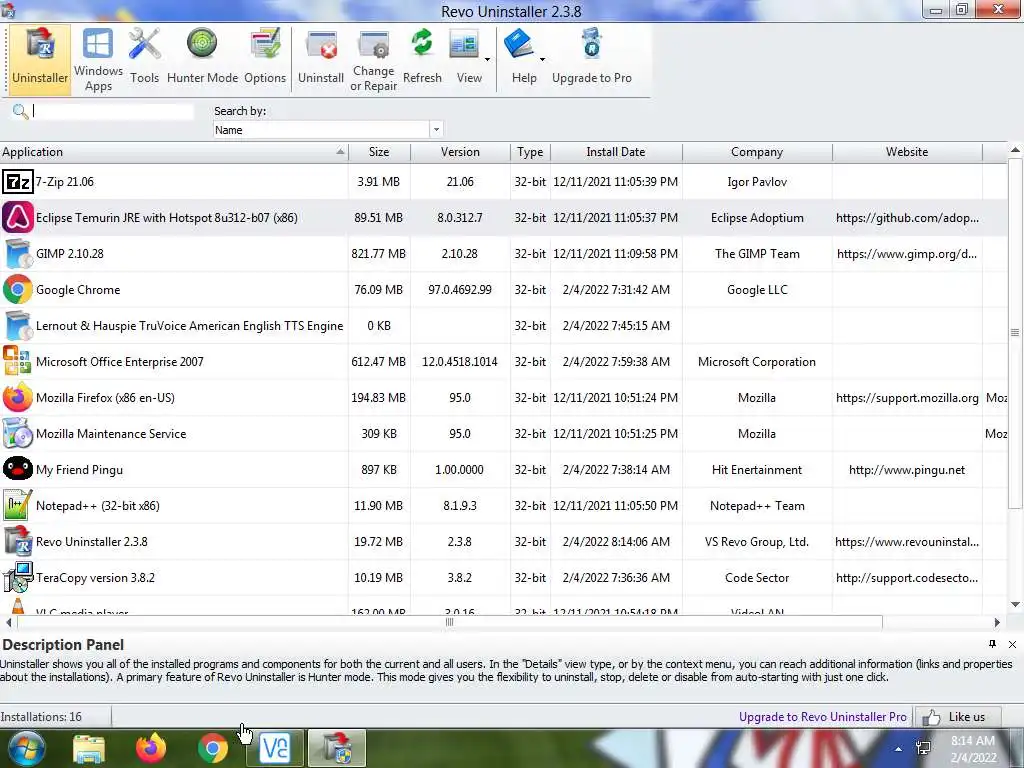
Task: Sort by the Website column header
Action: click(x=907, y=152)
